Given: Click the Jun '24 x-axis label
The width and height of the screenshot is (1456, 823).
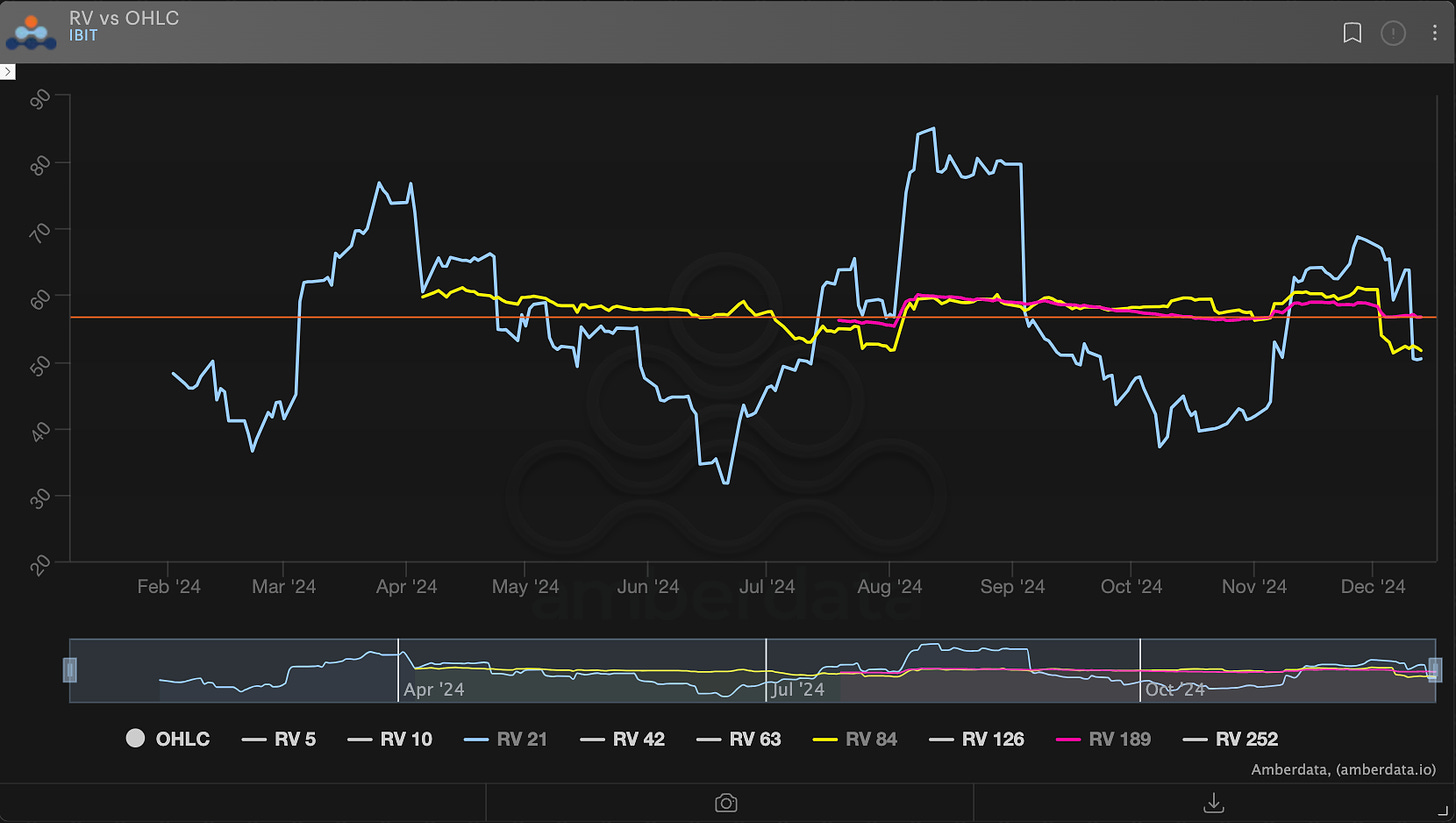Looking at the screenshot, I should click(649, 587).
